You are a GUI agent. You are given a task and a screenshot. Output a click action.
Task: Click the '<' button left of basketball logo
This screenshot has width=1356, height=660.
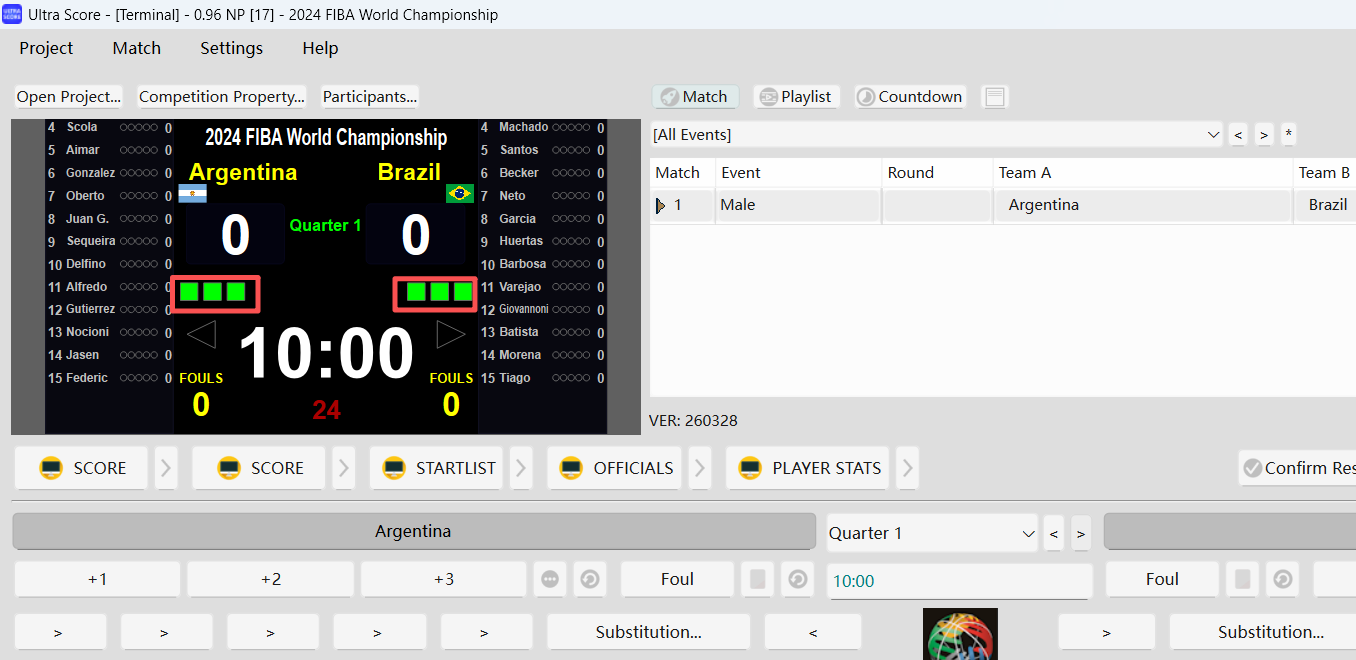pos(813,632)
